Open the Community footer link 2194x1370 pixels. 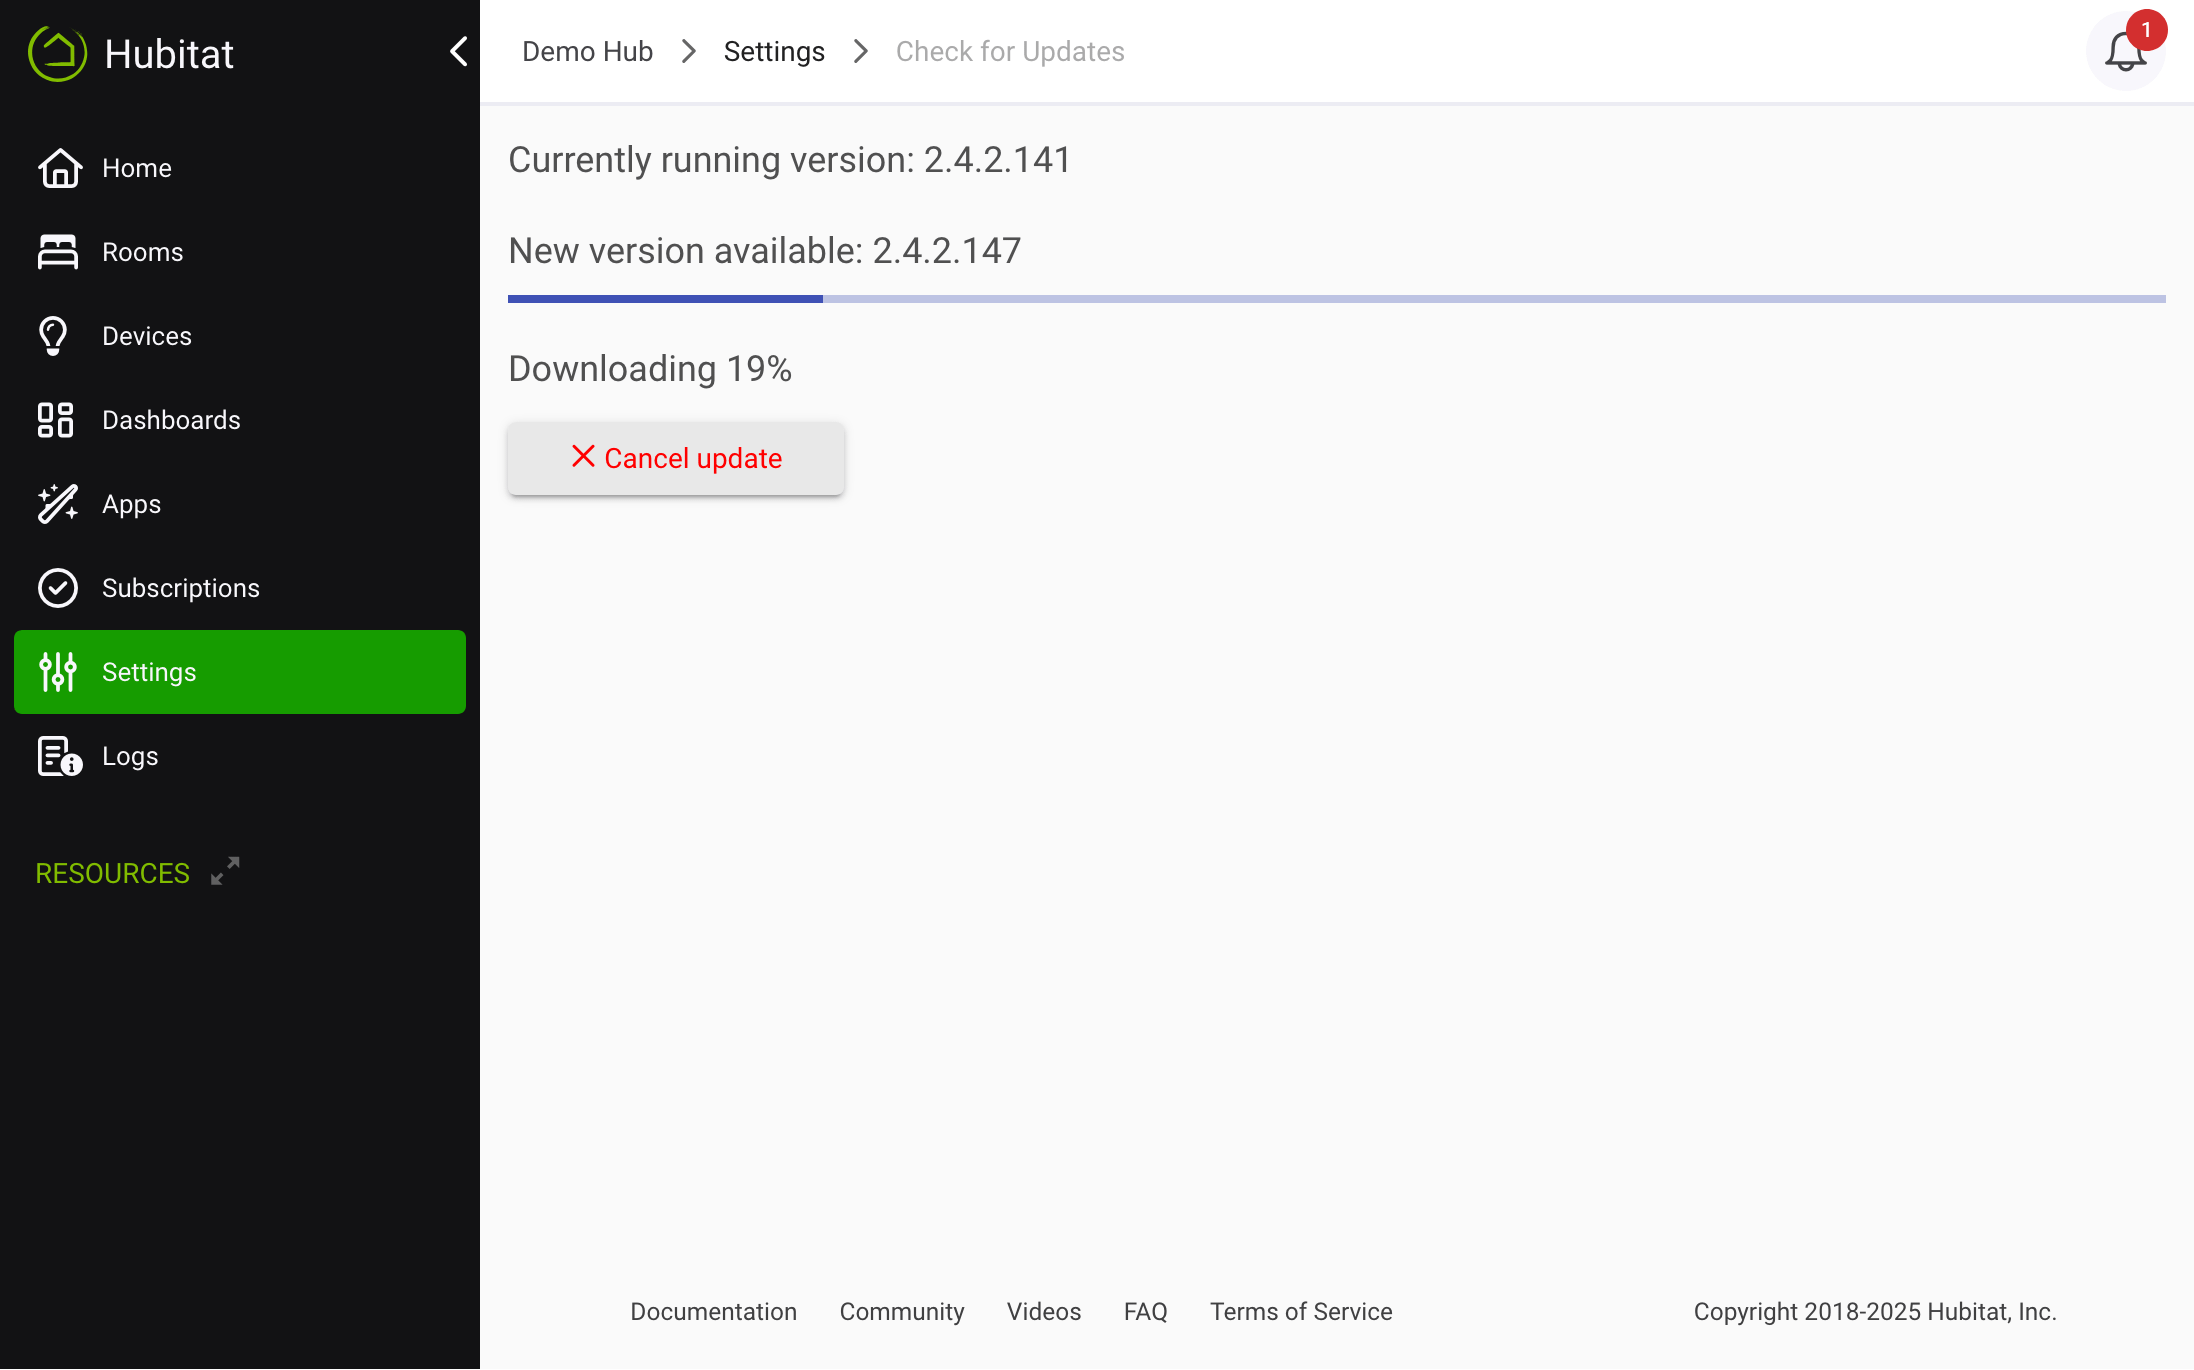(x=902, y=1311)
